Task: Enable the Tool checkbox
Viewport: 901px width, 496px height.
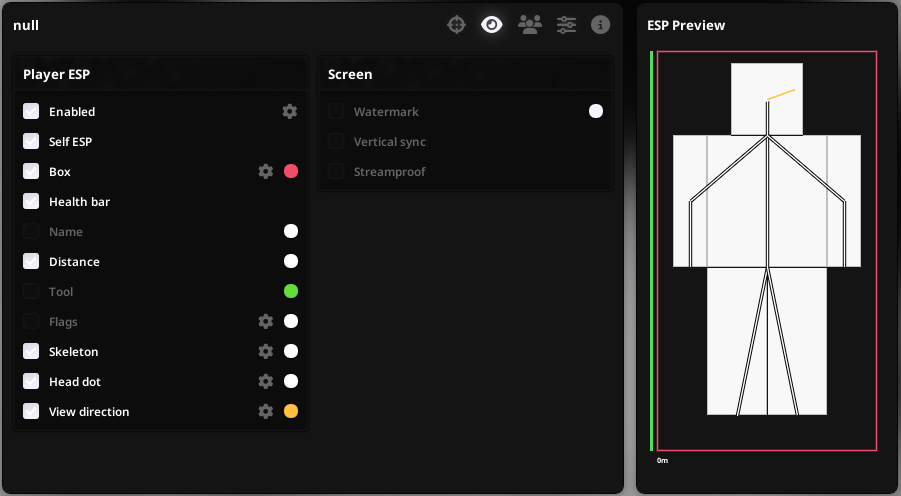Action: pyautogui.click(x=31, y=291)
